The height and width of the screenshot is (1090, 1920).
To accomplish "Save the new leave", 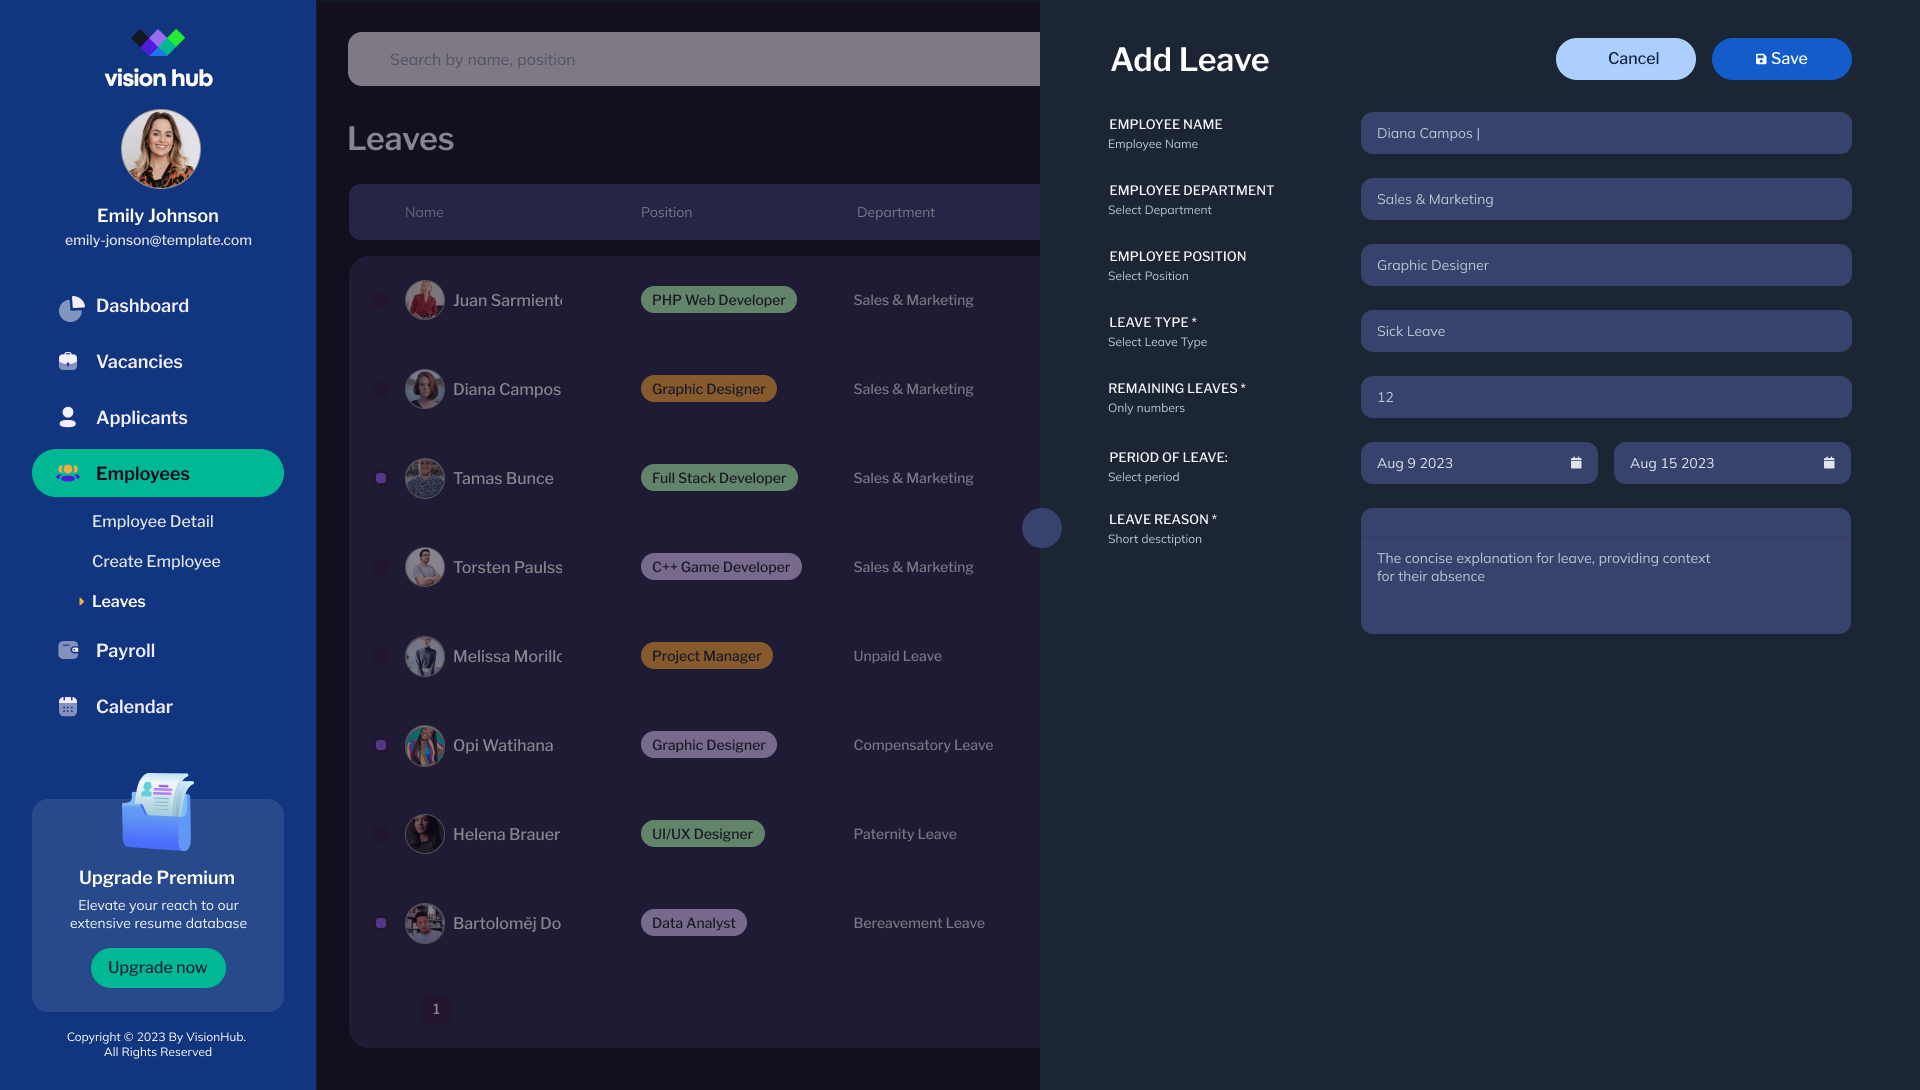I will pos(1782,59).
